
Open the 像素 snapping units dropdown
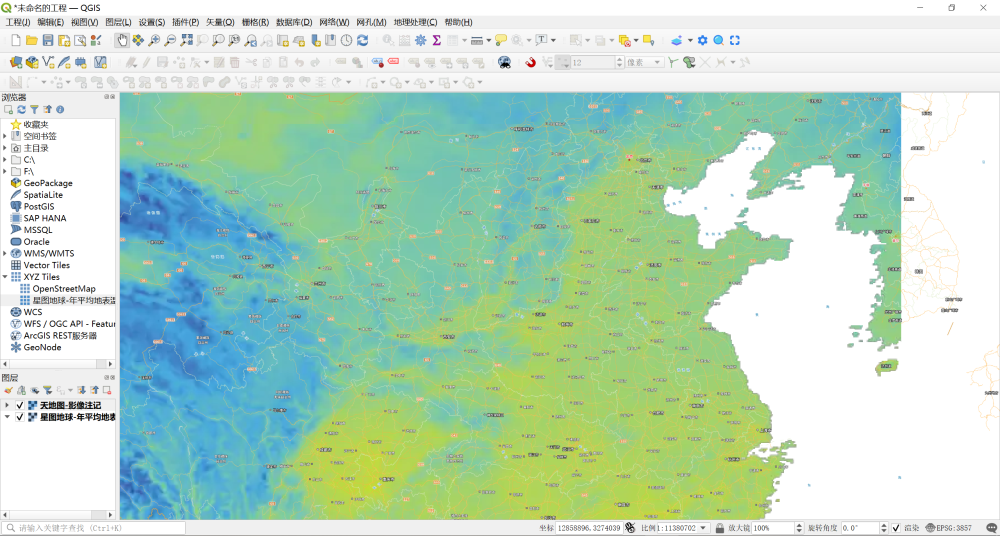coord(644,62)
